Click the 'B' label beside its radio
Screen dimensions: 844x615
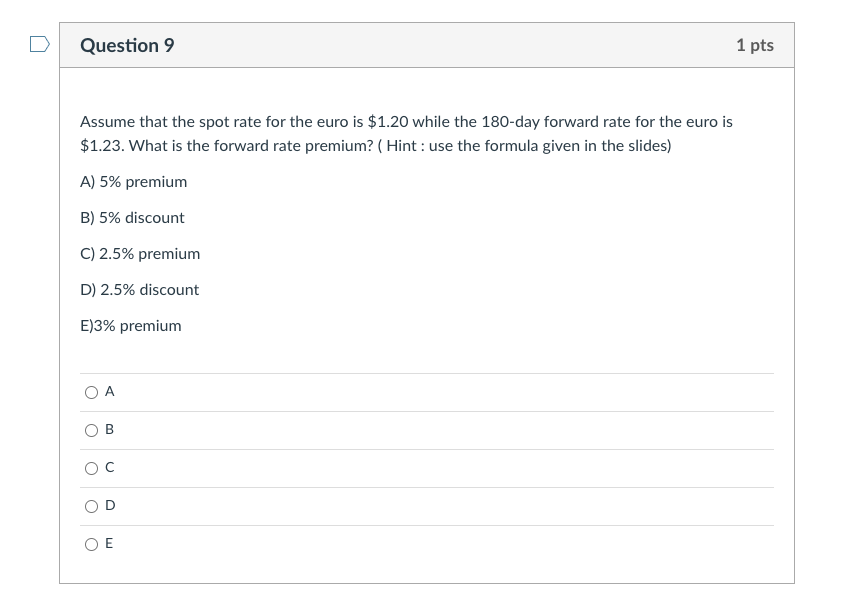point(110,430)
